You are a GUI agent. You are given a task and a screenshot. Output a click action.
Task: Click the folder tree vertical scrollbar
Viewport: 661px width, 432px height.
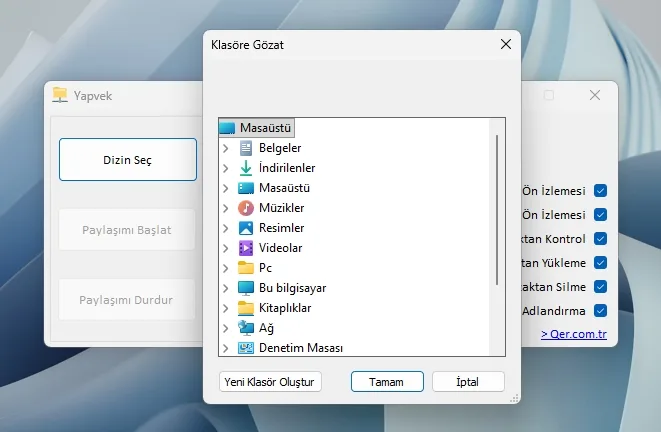497,210
